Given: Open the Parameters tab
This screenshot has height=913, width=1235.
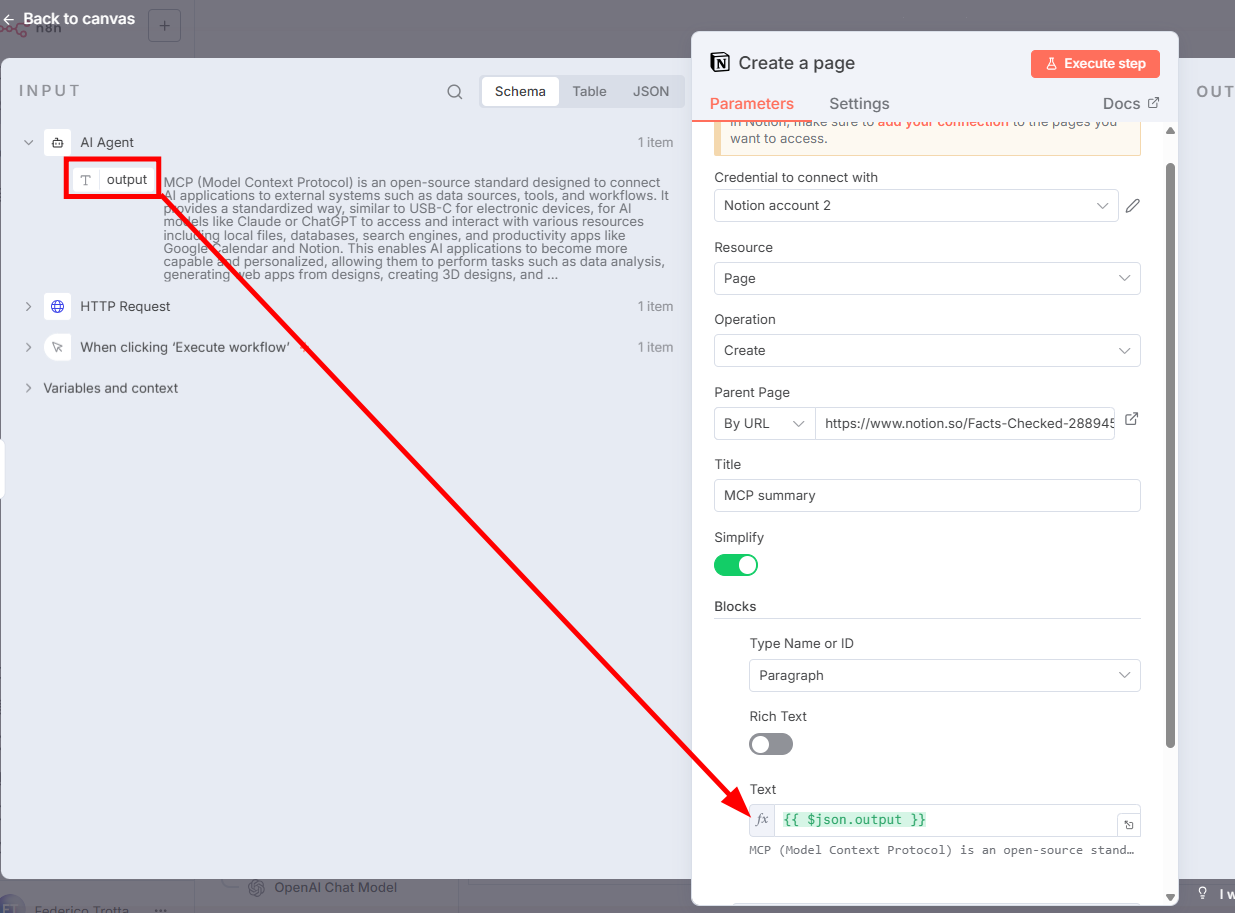Looking at the screenshot, I should 752,104.
